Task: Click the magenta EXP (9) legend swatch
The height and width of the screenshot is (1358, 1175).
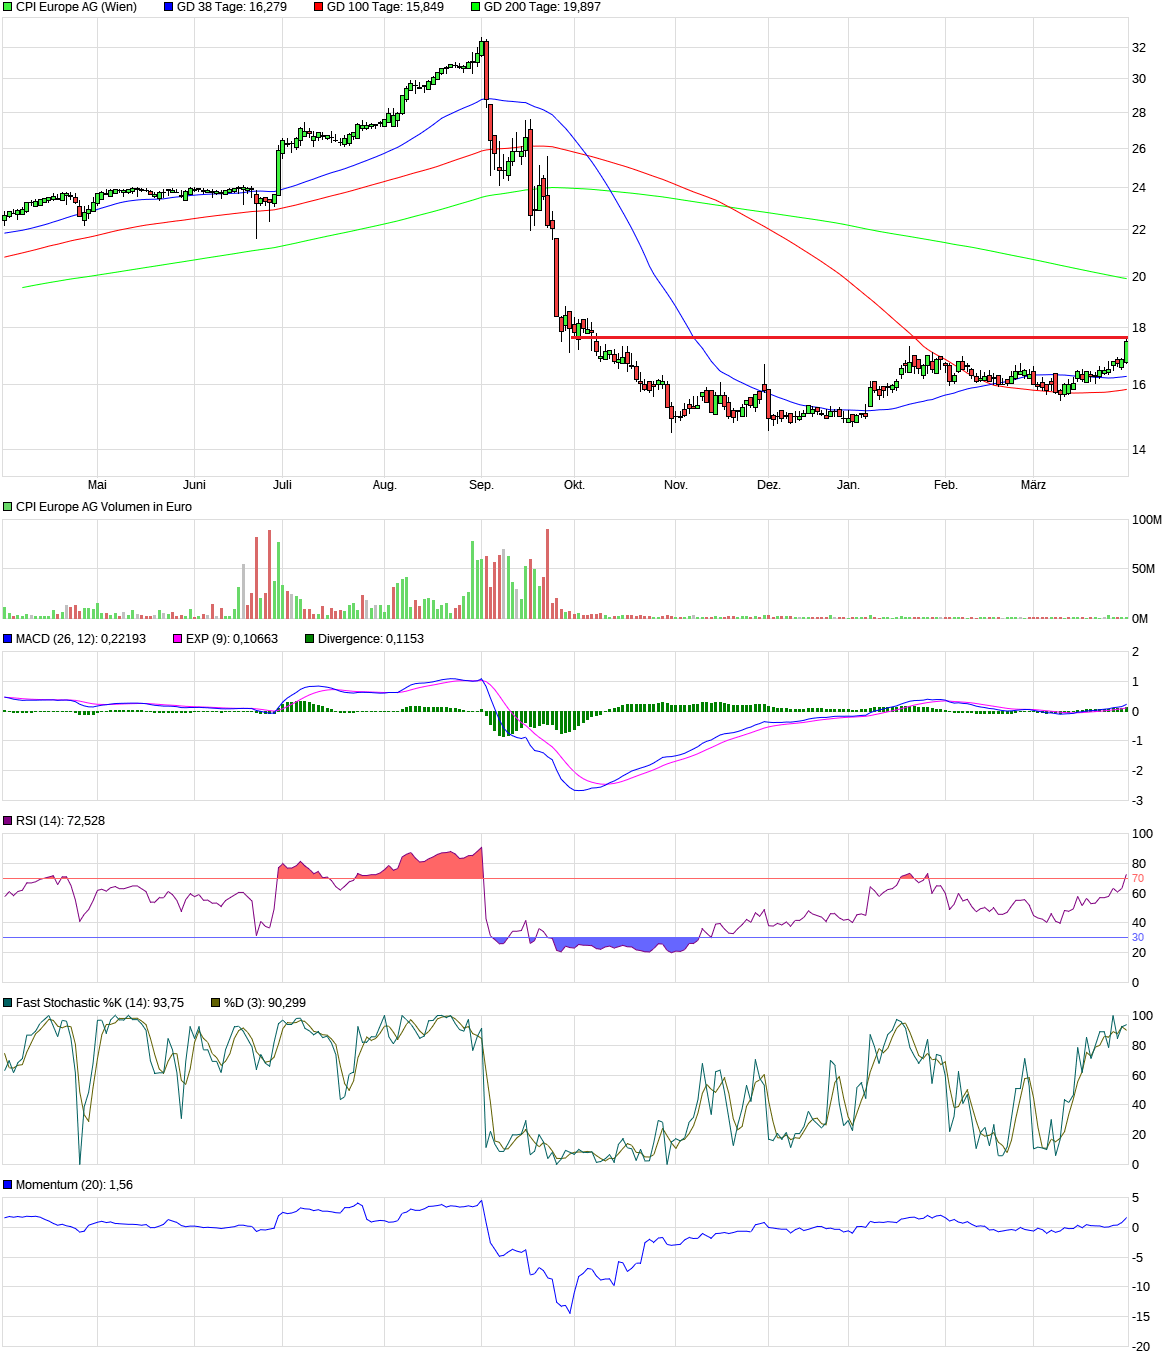Action: click(x=178, y=639)
